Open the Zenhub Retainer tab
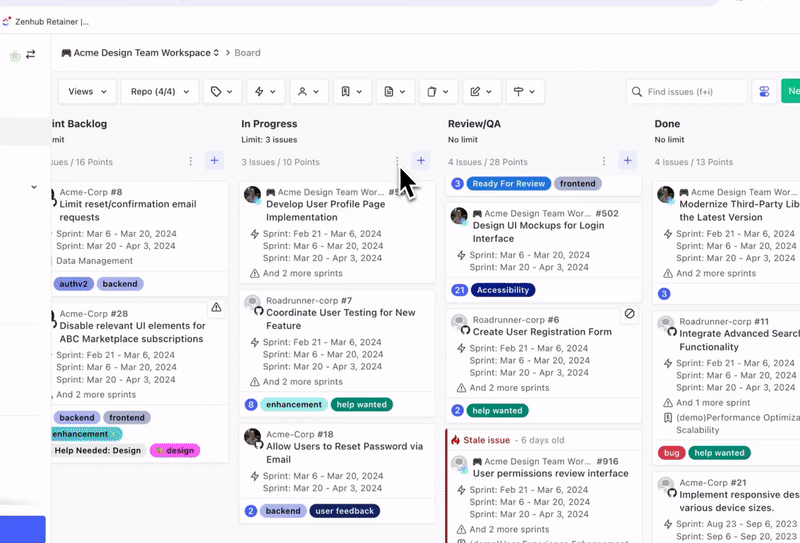 coord(46,21)
